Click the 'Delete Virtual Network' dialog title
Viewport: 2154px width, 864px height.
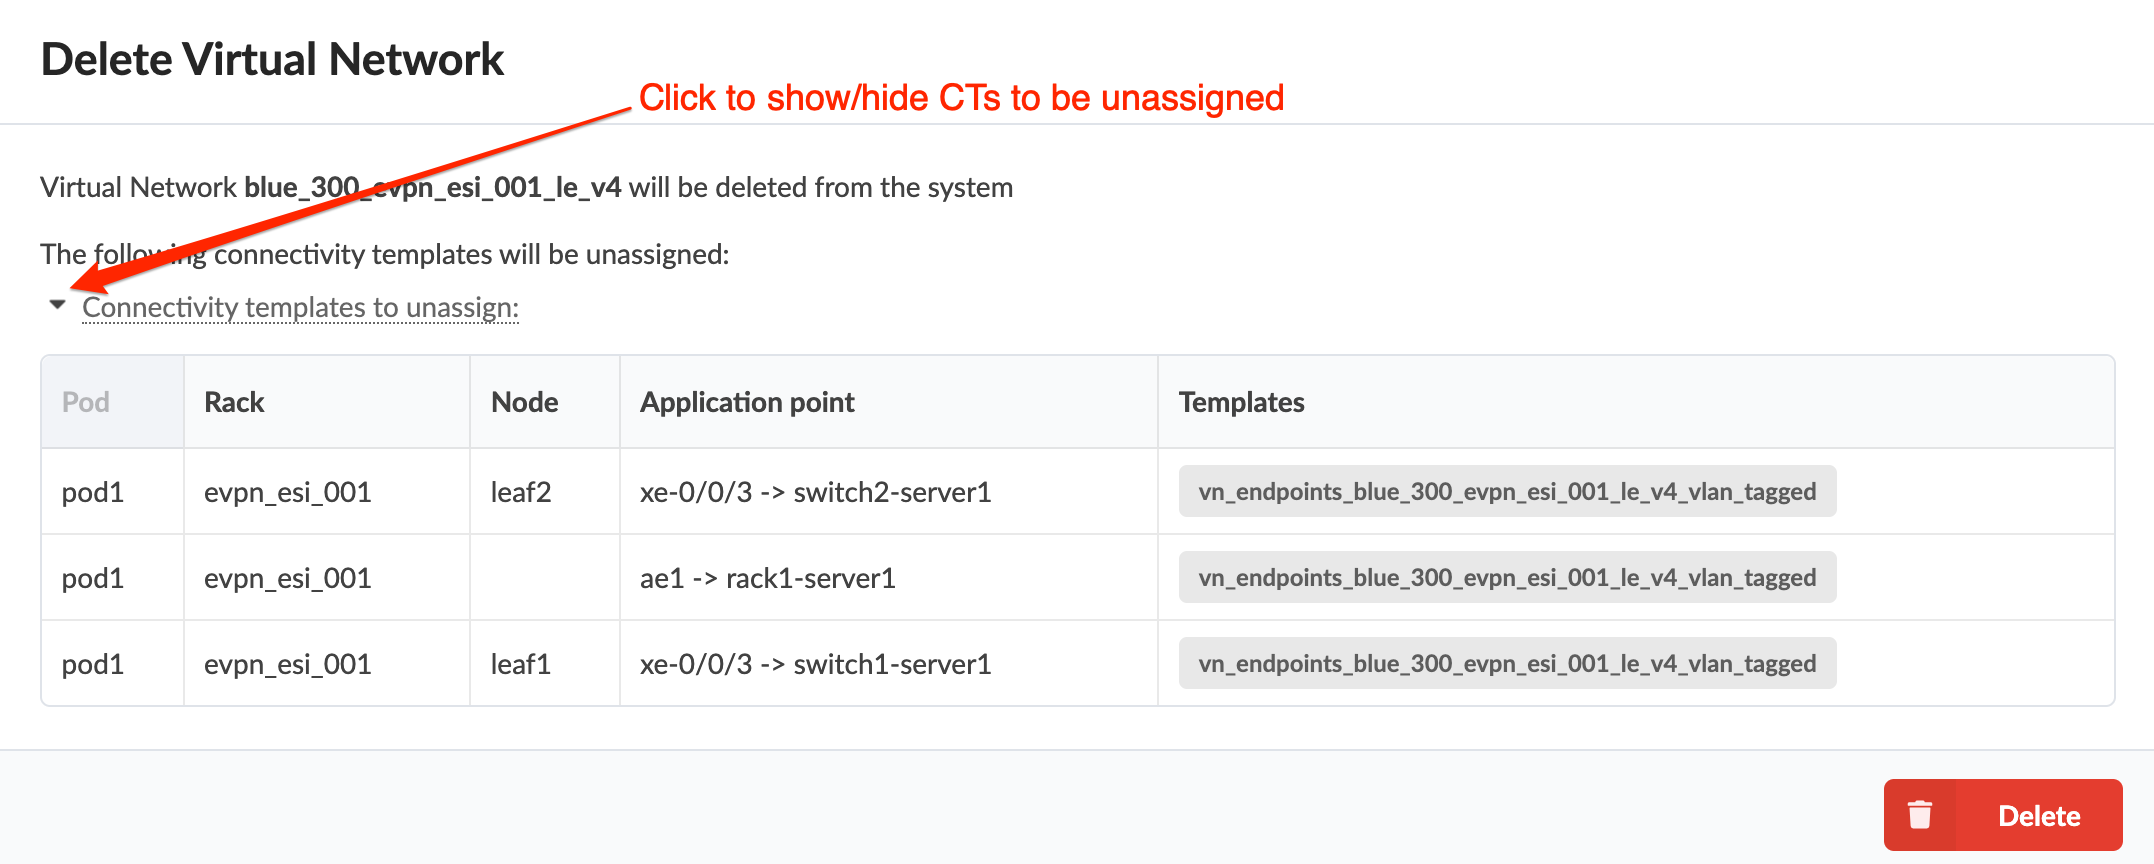[272, 60]
